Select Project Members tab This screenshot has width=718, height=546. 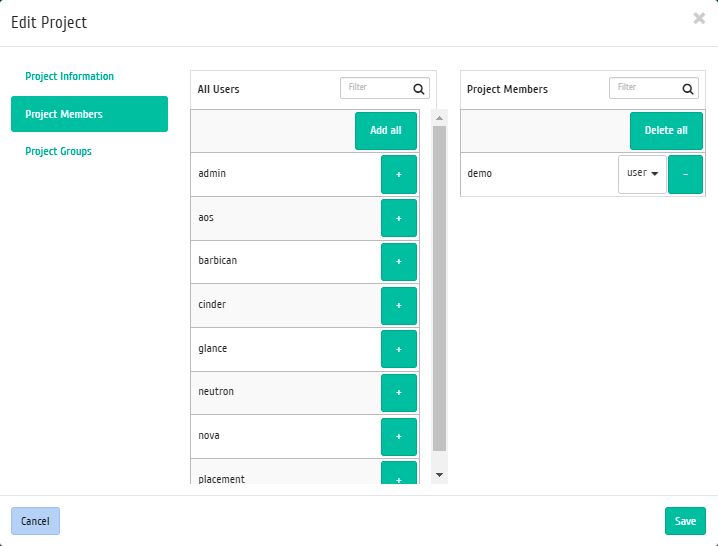click(x=89, y=114)
